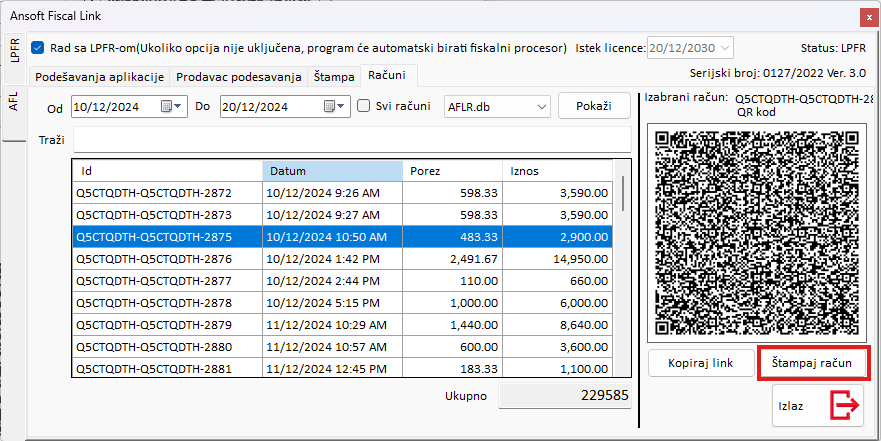Select invoice row Q5CTQDTH-Q5CTQDTH-2879
This screenshot has height=441, width=881.
343,325
